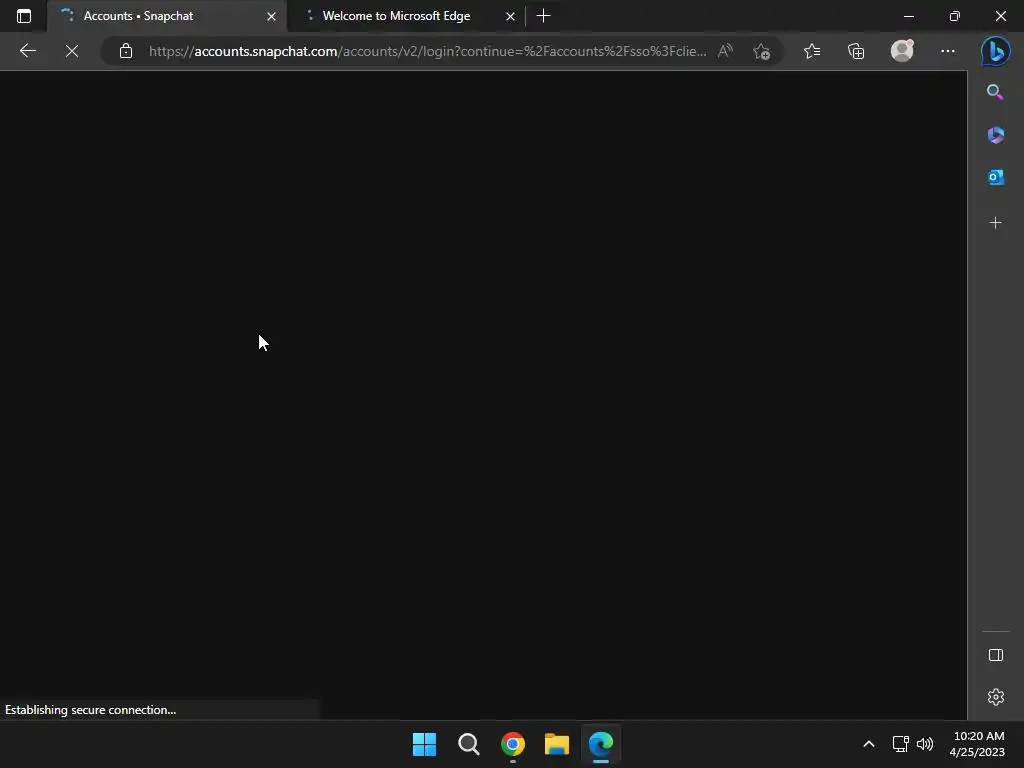Open sidebar settings gear
1024x768 pixels.
pos(996,697)
